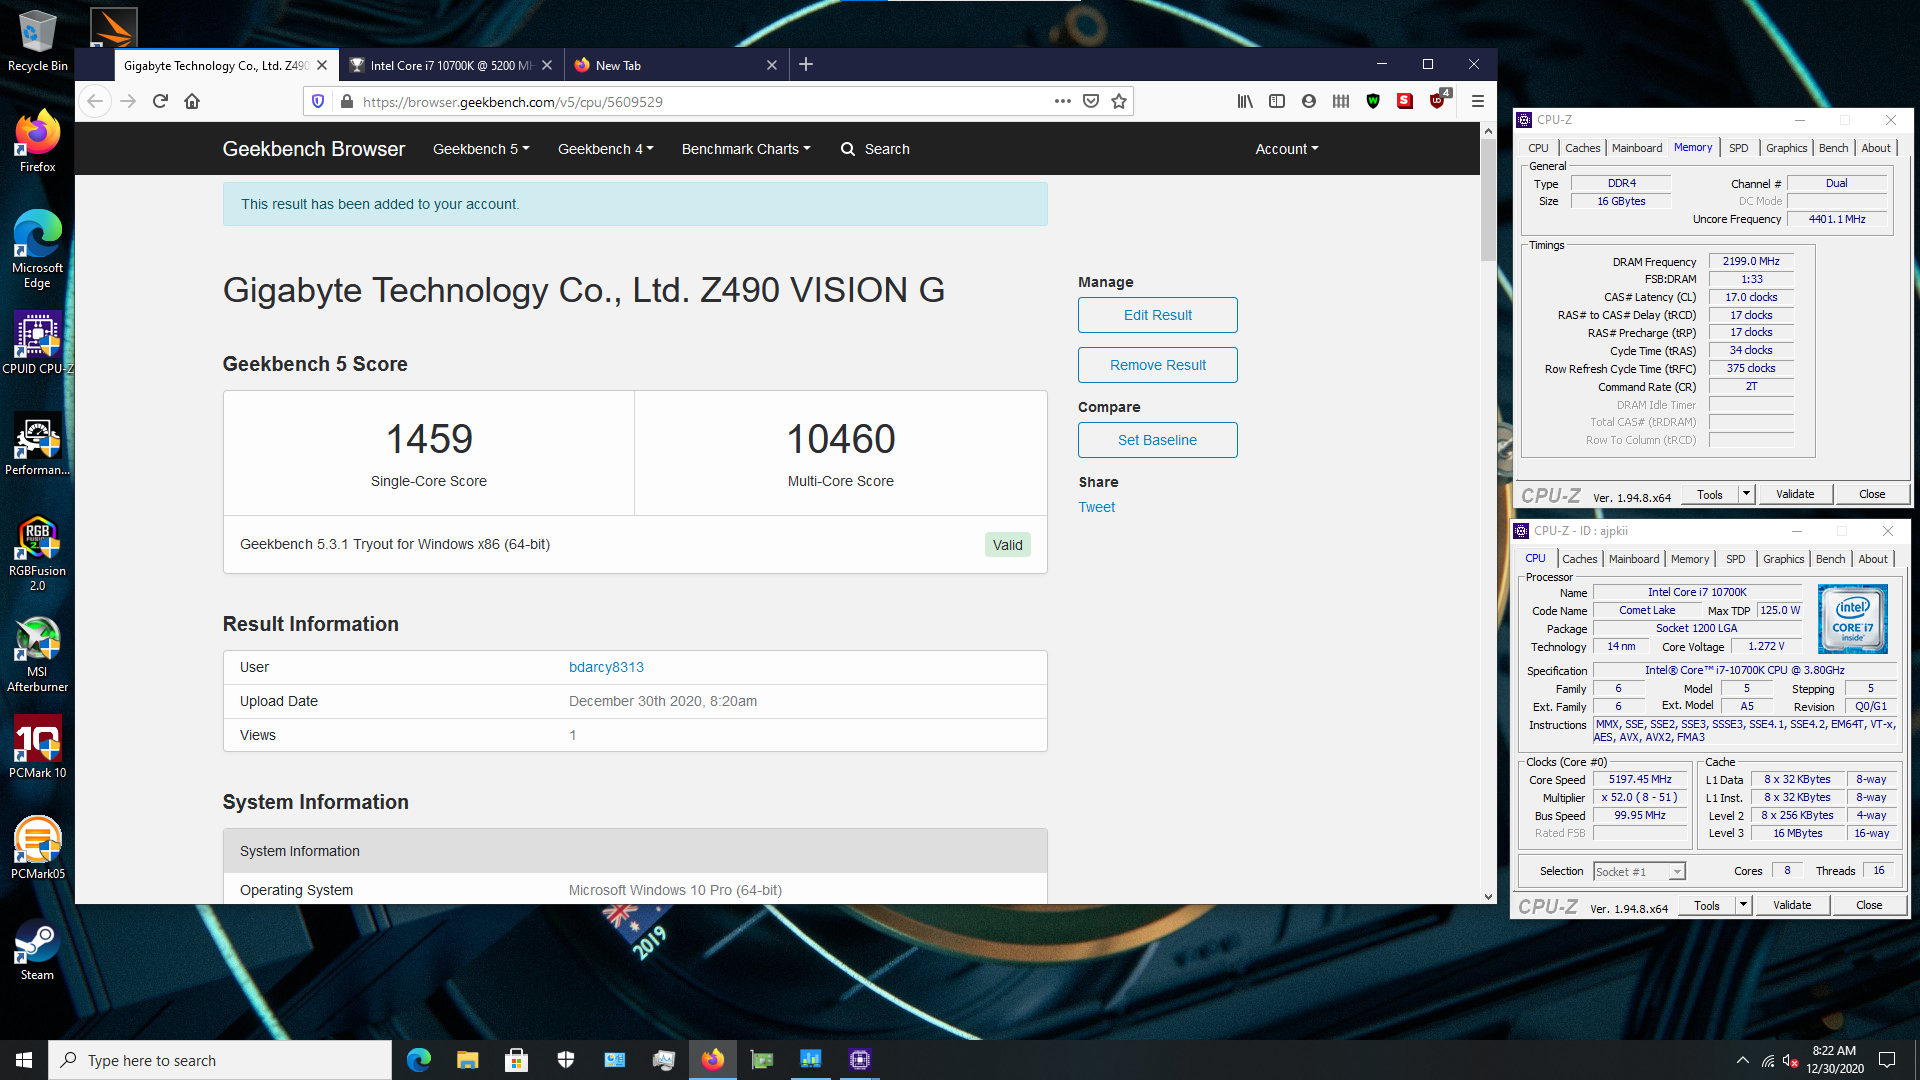
Task: Expand the Benchmark Charts dropdown
Action: tap(746, 149)
